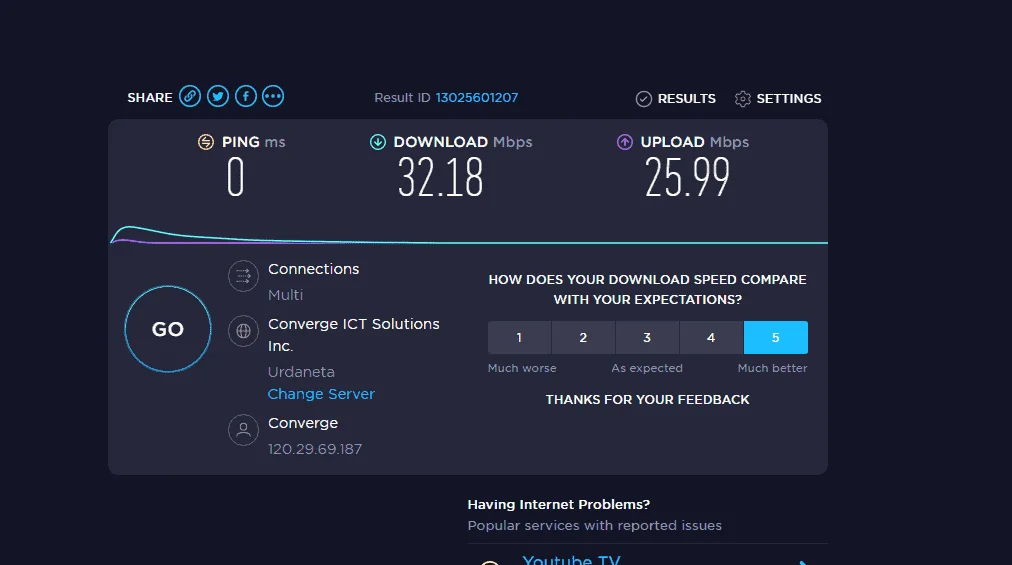
Task: Click the 25.99 upload value
Action: 687,178
